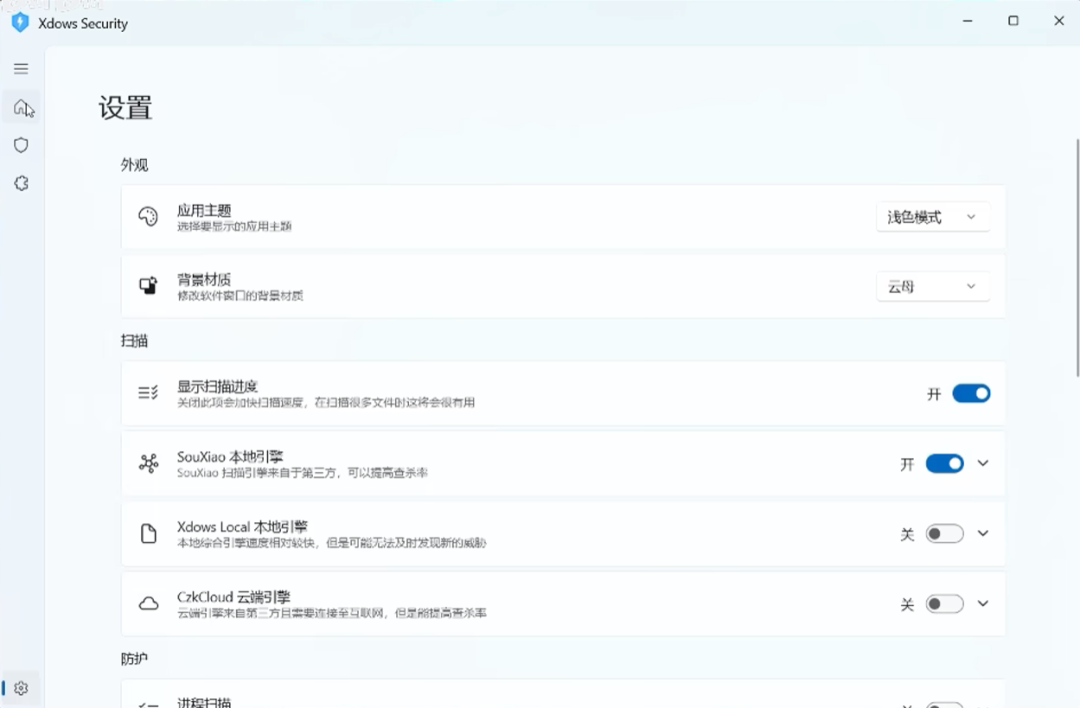Click the file icon beside Xdows Local 本地引擎
This screenshot has width=1080, height=708.
point(148,534)
